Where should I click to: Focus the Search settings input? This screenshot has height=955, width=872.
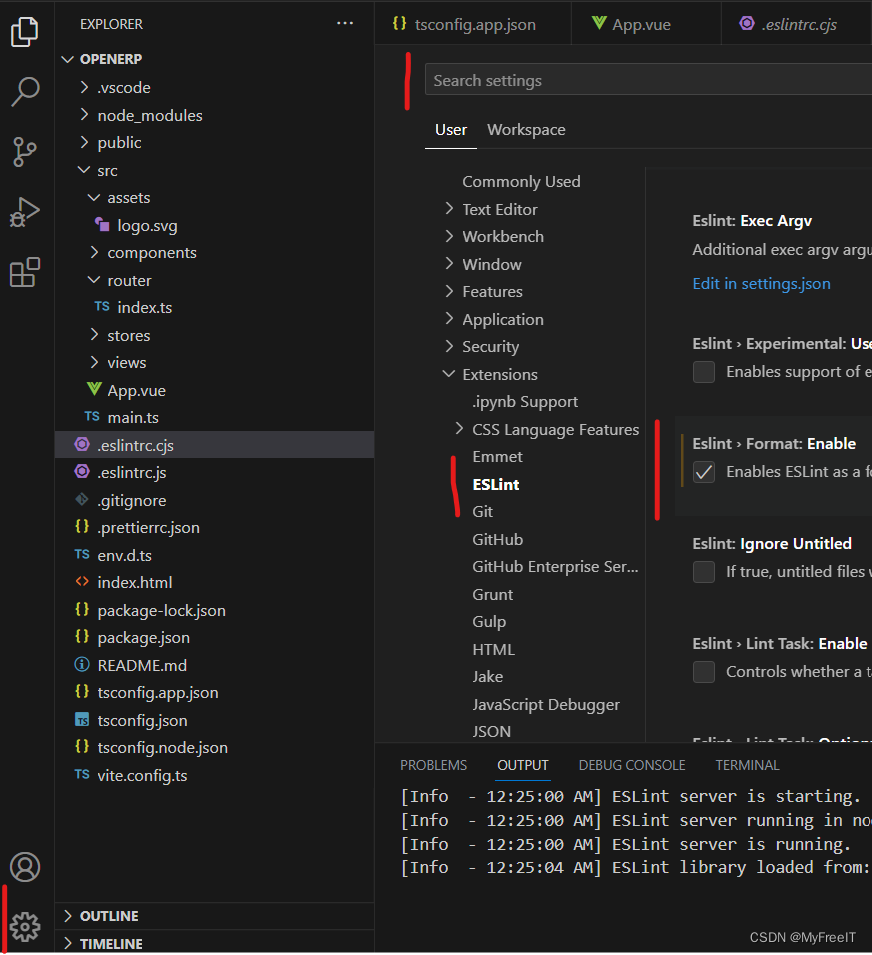pos(648,80)
